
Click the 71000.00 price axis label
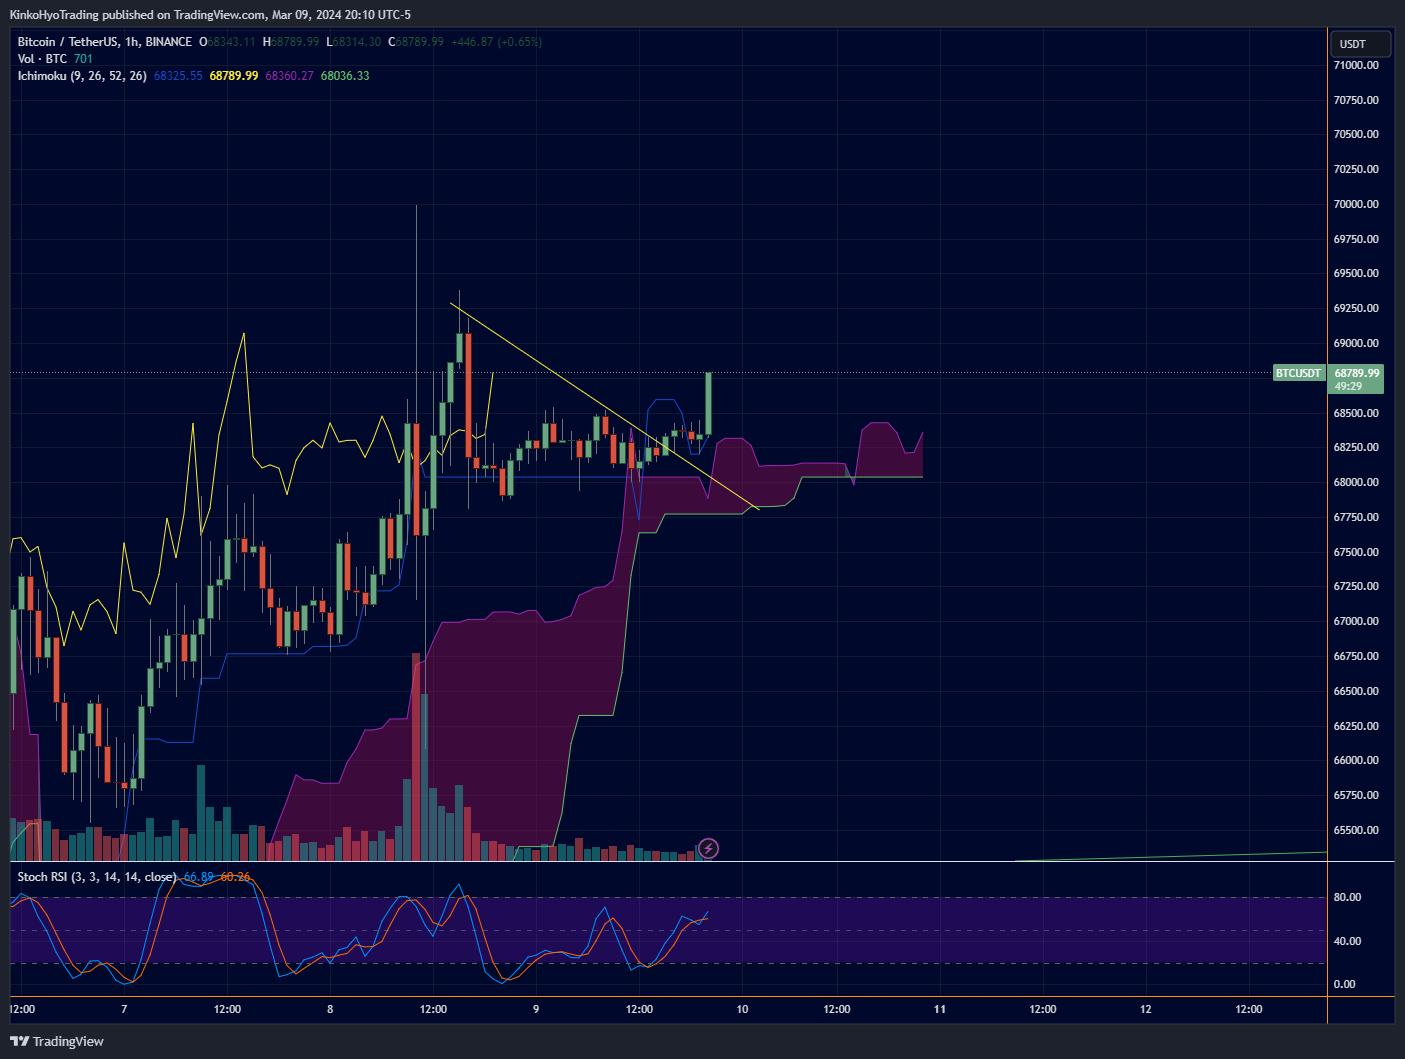[1356, 65]
